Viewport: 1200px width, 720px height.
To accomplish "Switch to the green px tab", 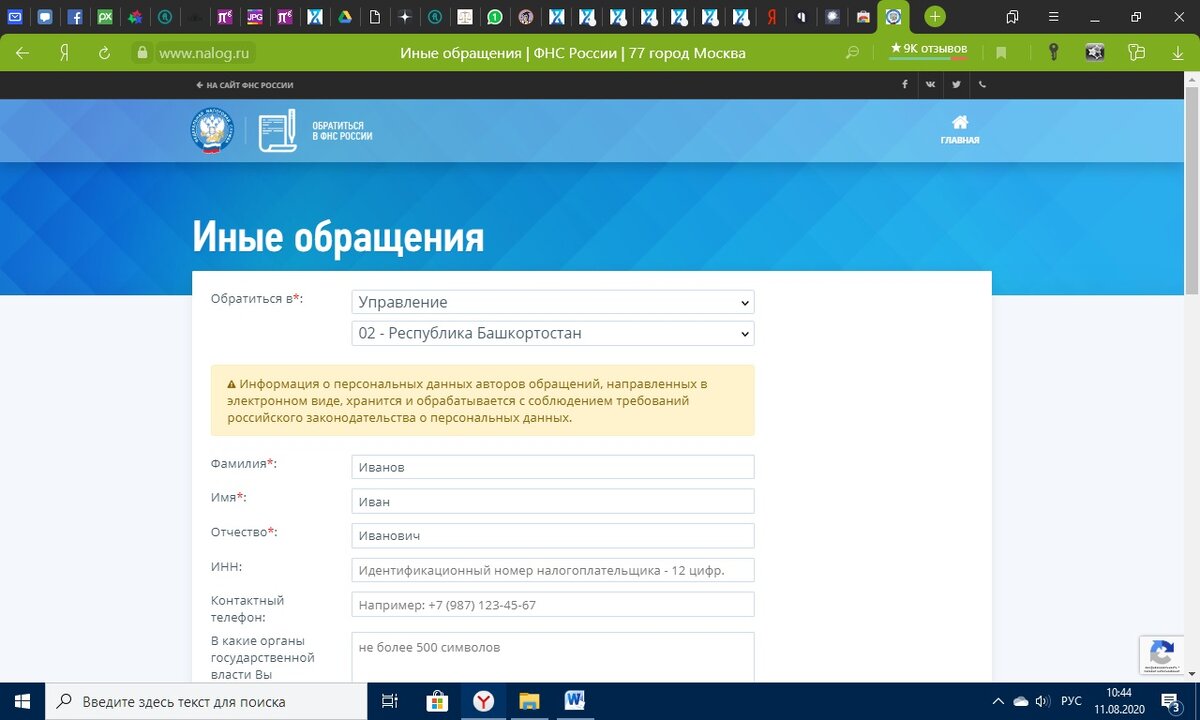I will 105,17.
